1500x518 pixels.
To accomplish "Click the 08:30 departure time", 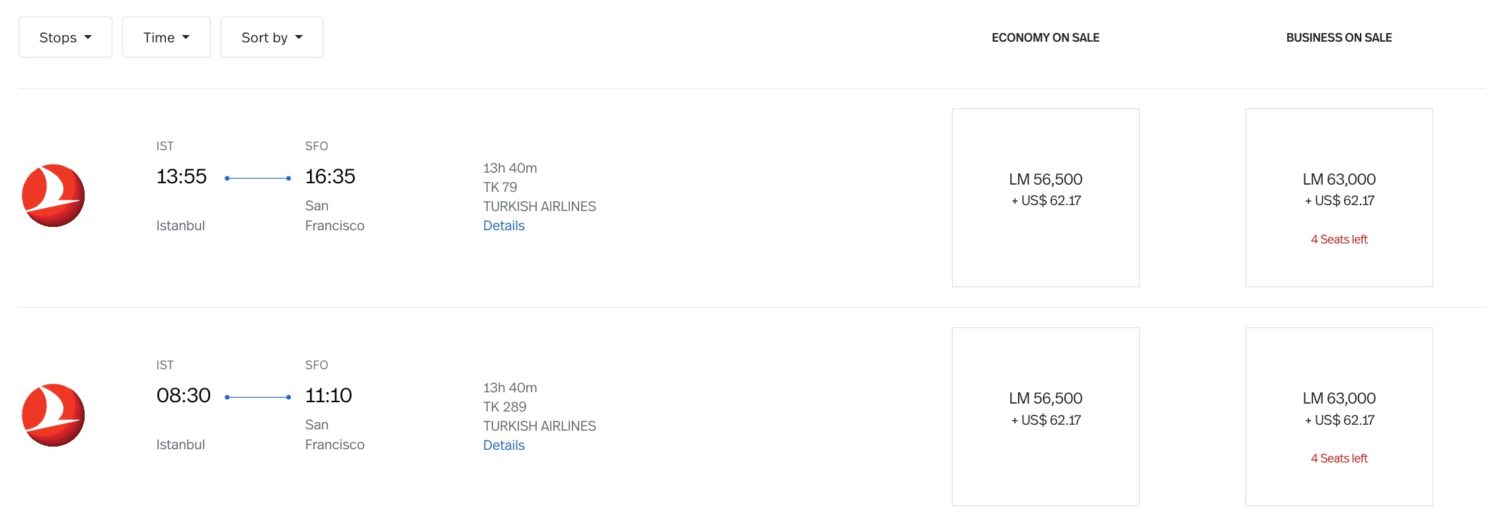I will coord(184,396).
